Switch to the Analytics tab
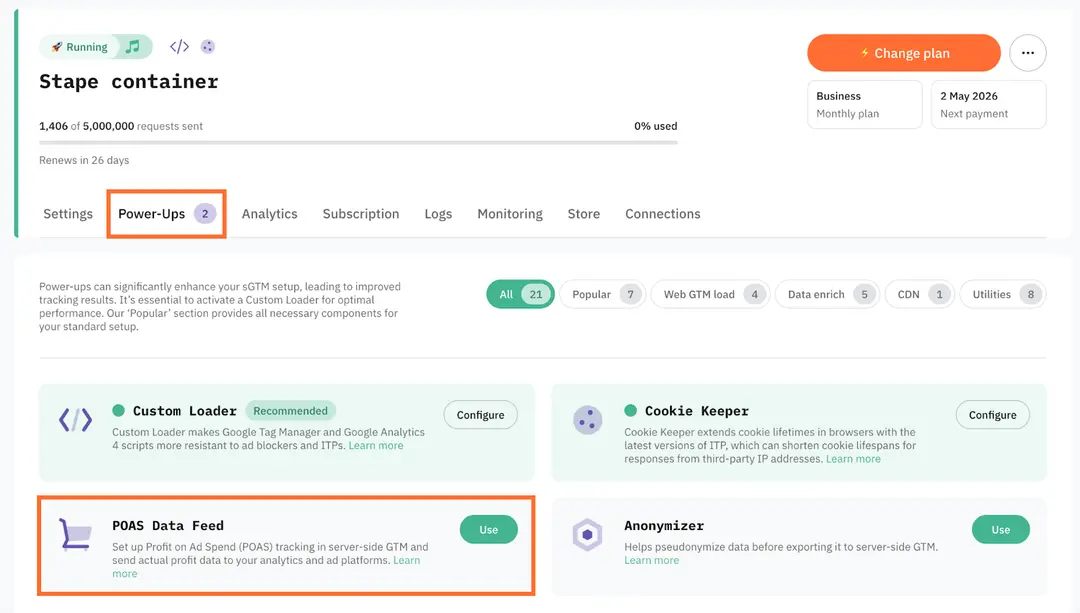This screenshot has width=1080, height=613. coord(270,214)
